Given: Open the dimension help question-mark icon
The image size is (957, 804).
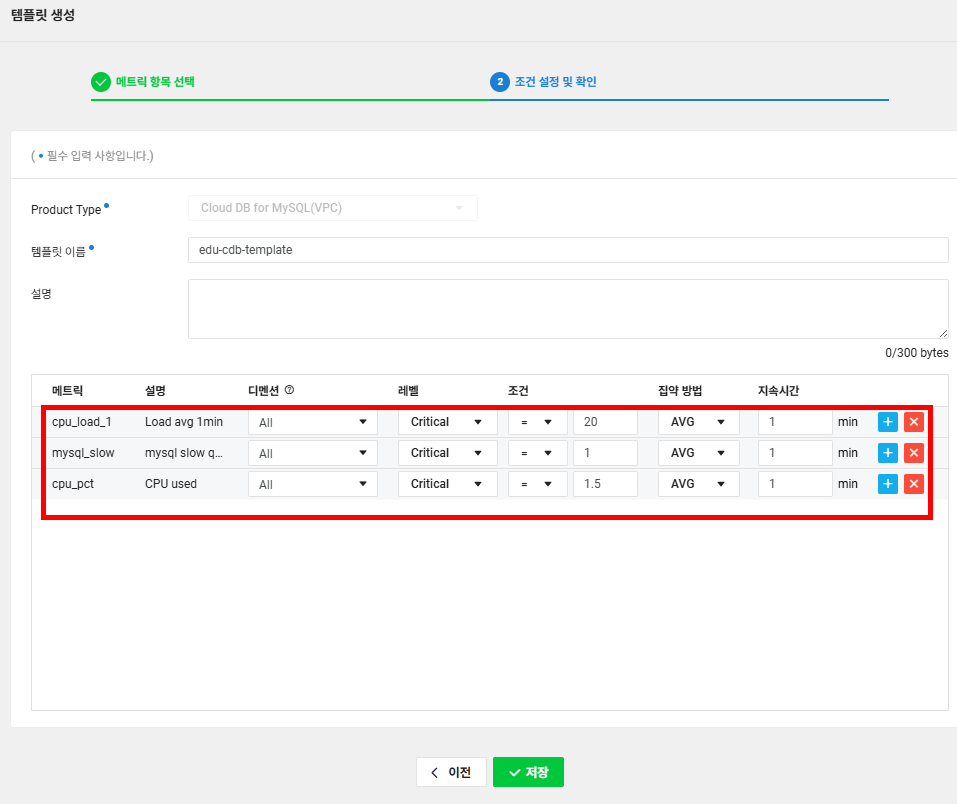Looking at the screenshot, I should 289,390.
